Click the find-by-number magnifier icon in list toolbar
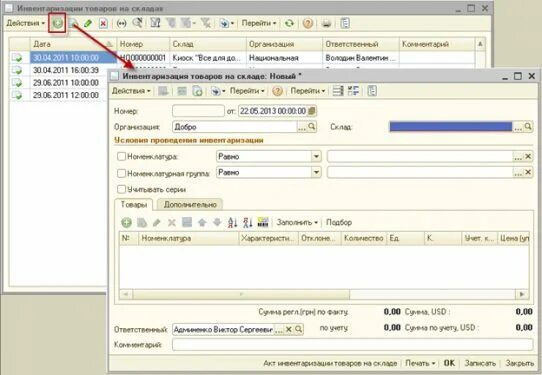This screenshot has height=375, width=542. [x=137, y=23]
